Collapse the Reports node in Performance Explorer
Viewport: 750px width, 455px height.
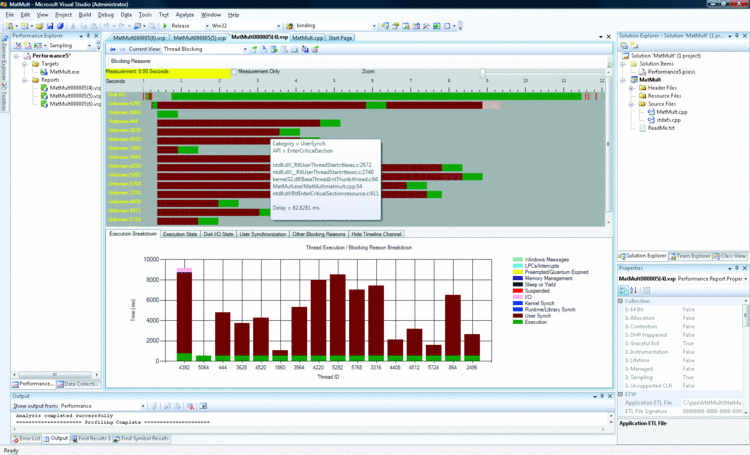(24, 80)
